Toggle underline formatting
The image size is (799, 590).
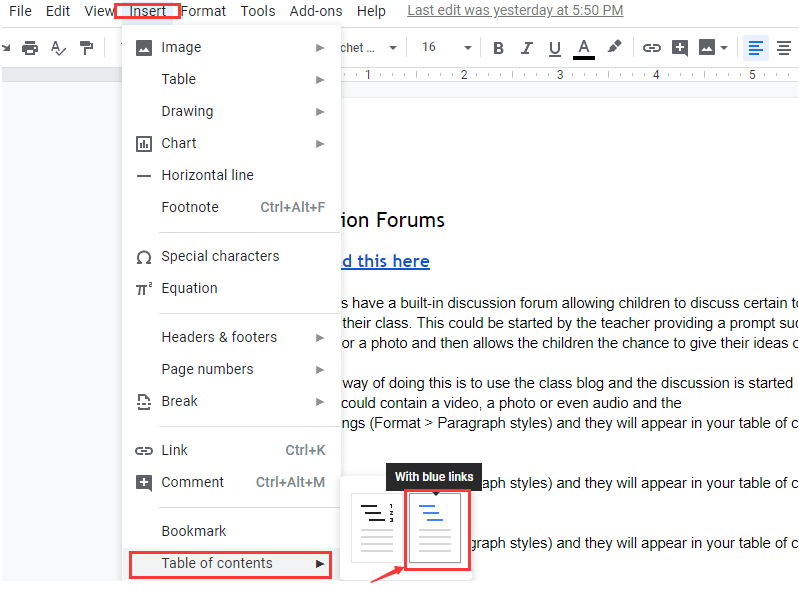555,48
